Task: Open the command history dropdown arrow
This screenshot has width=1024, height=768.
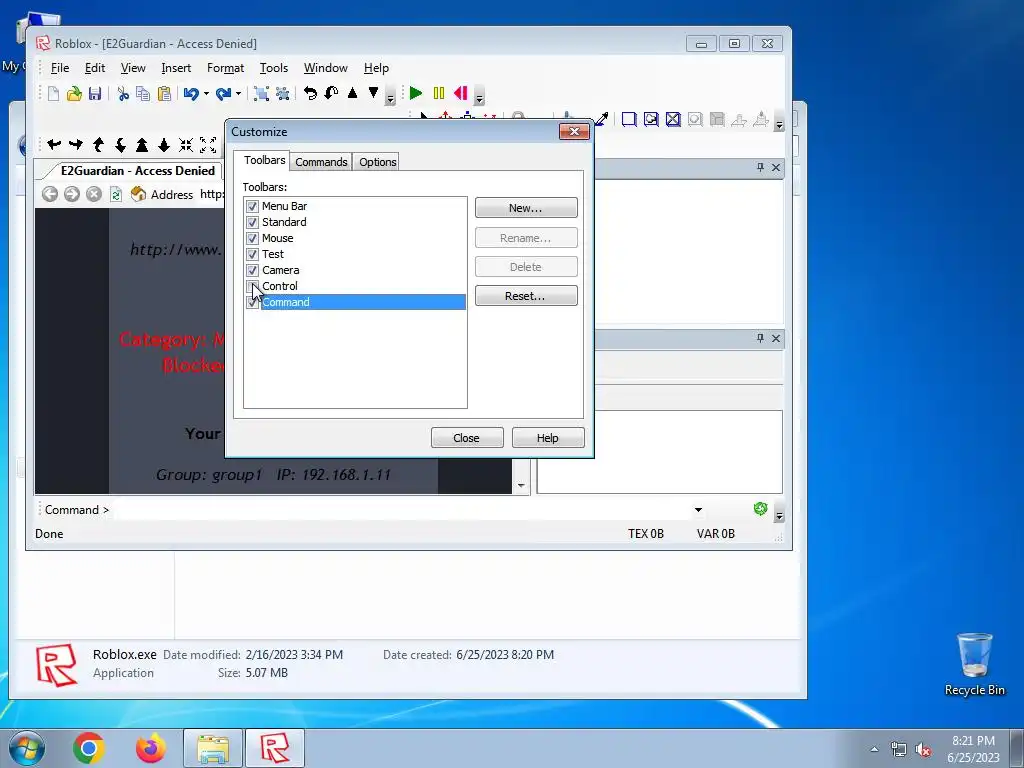Action: tap(698, 510)
